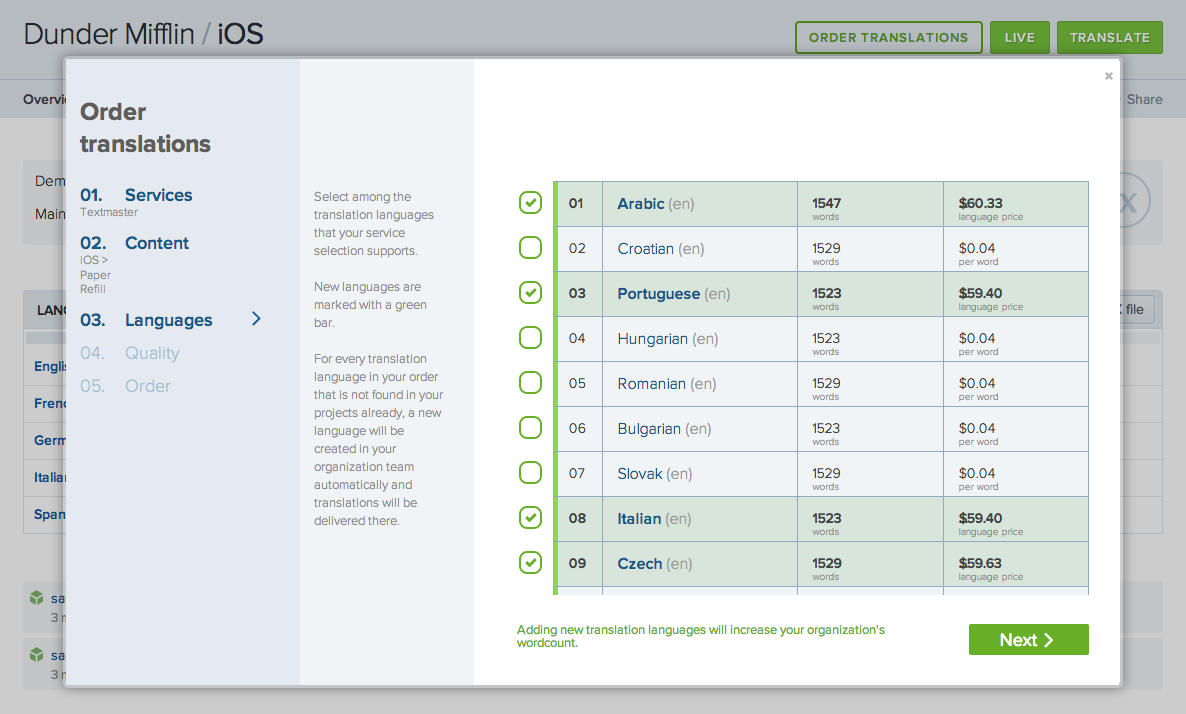Select the Romanian language checkbox
1186x714 pixels.
point(530,383)
